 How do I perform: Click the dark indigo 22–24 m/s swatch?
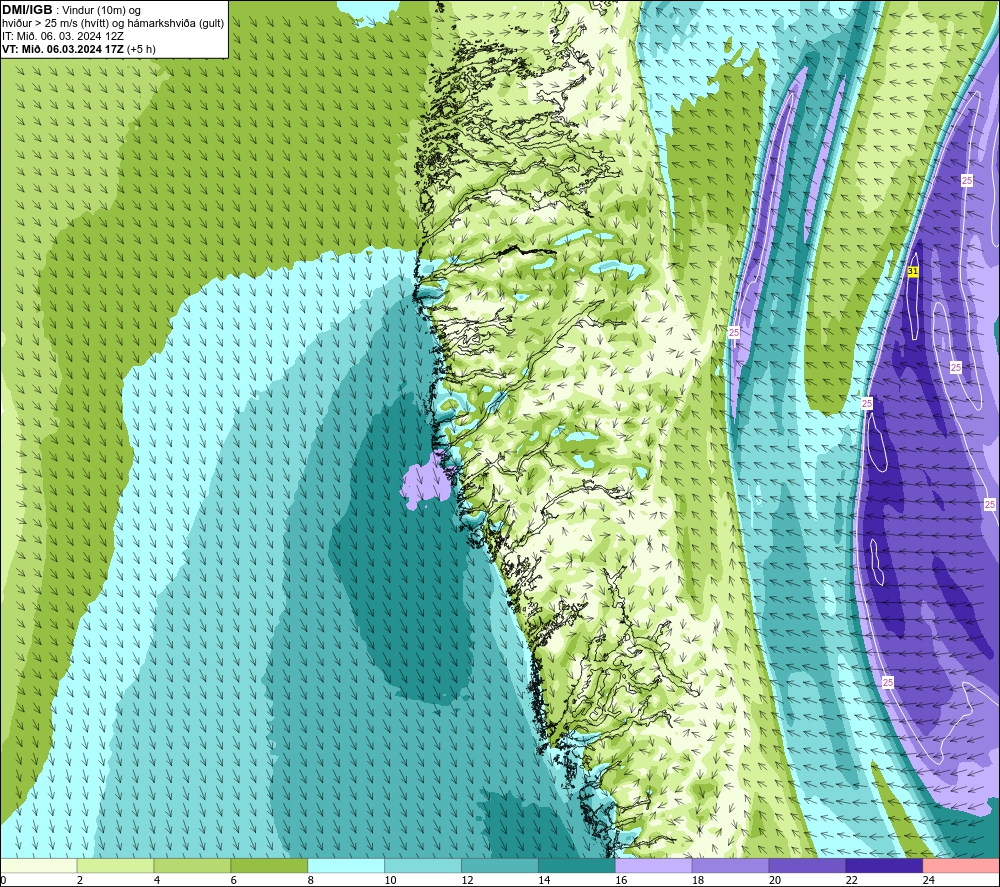pyautogui.click(x=884, y=866)
